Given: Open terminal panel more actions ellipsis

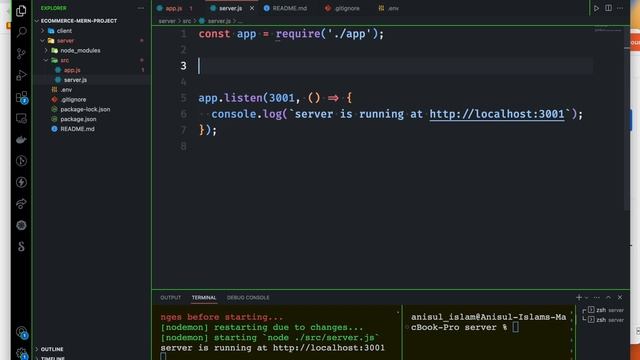Looking at the screenshot, I should click(x=597, y=298).
